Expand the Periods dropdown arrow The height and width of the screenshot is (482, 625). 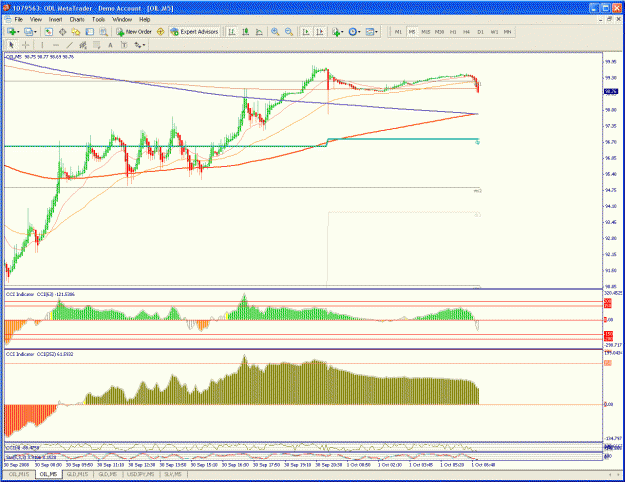point(359,32)
